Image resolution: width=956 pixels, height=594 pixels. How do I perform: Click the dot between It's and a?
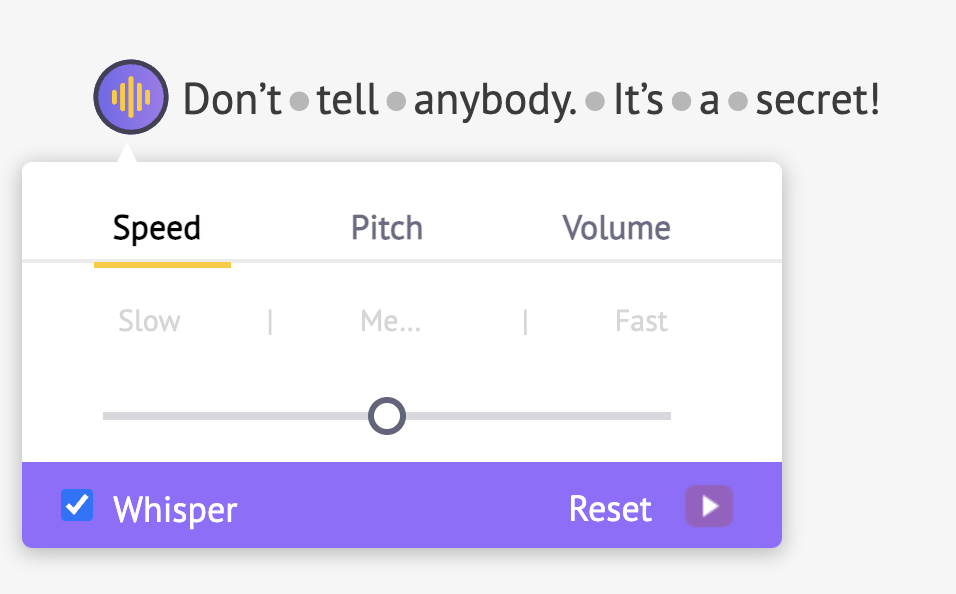[x=682, y=101]
